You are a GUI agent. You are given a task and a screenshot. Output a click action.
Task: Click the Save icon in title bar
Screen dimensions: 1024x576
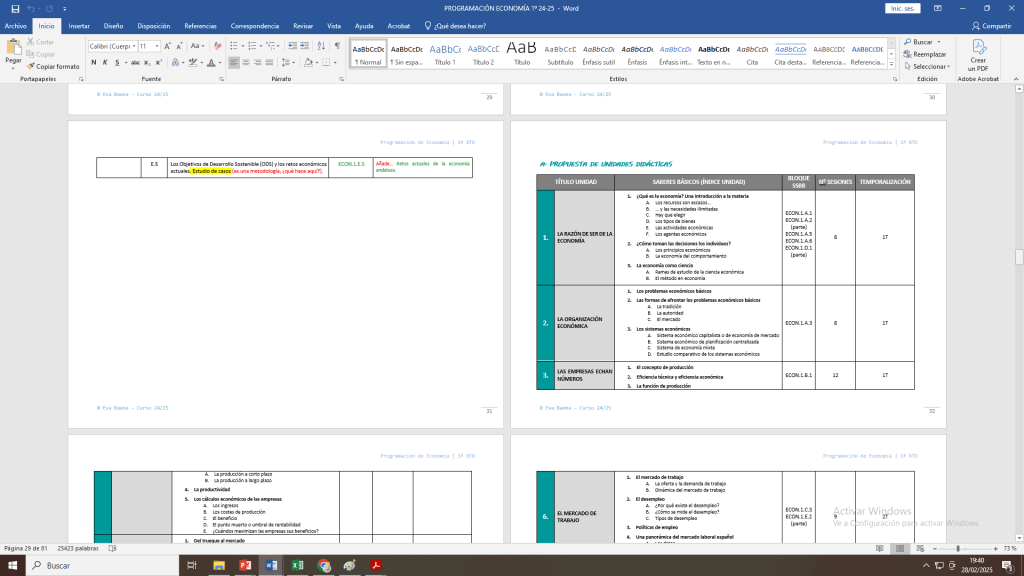pos(15,8)
